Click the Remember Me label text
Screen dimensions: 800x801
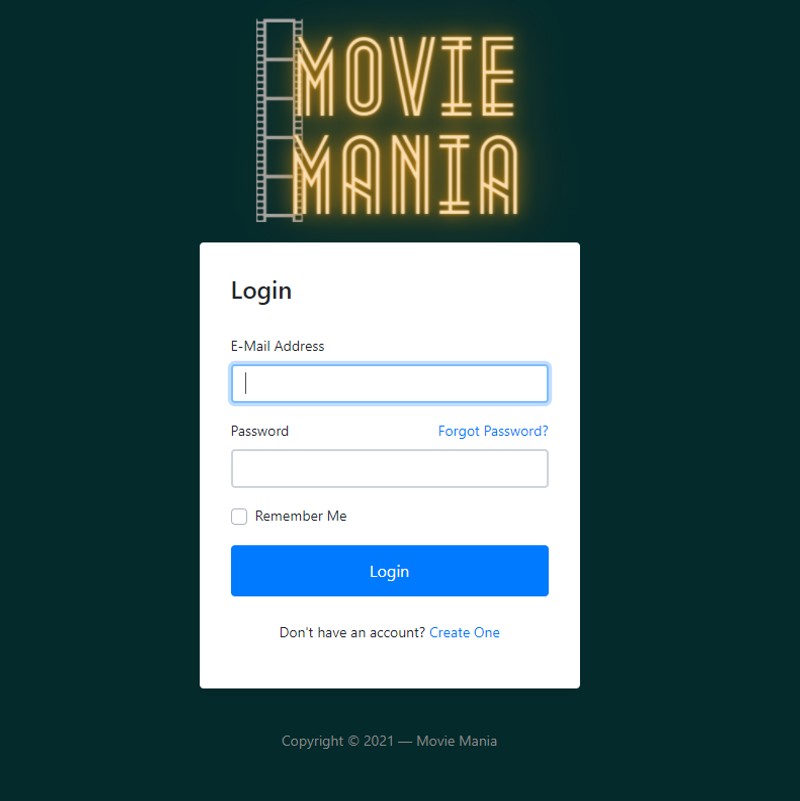pos(301,516)
